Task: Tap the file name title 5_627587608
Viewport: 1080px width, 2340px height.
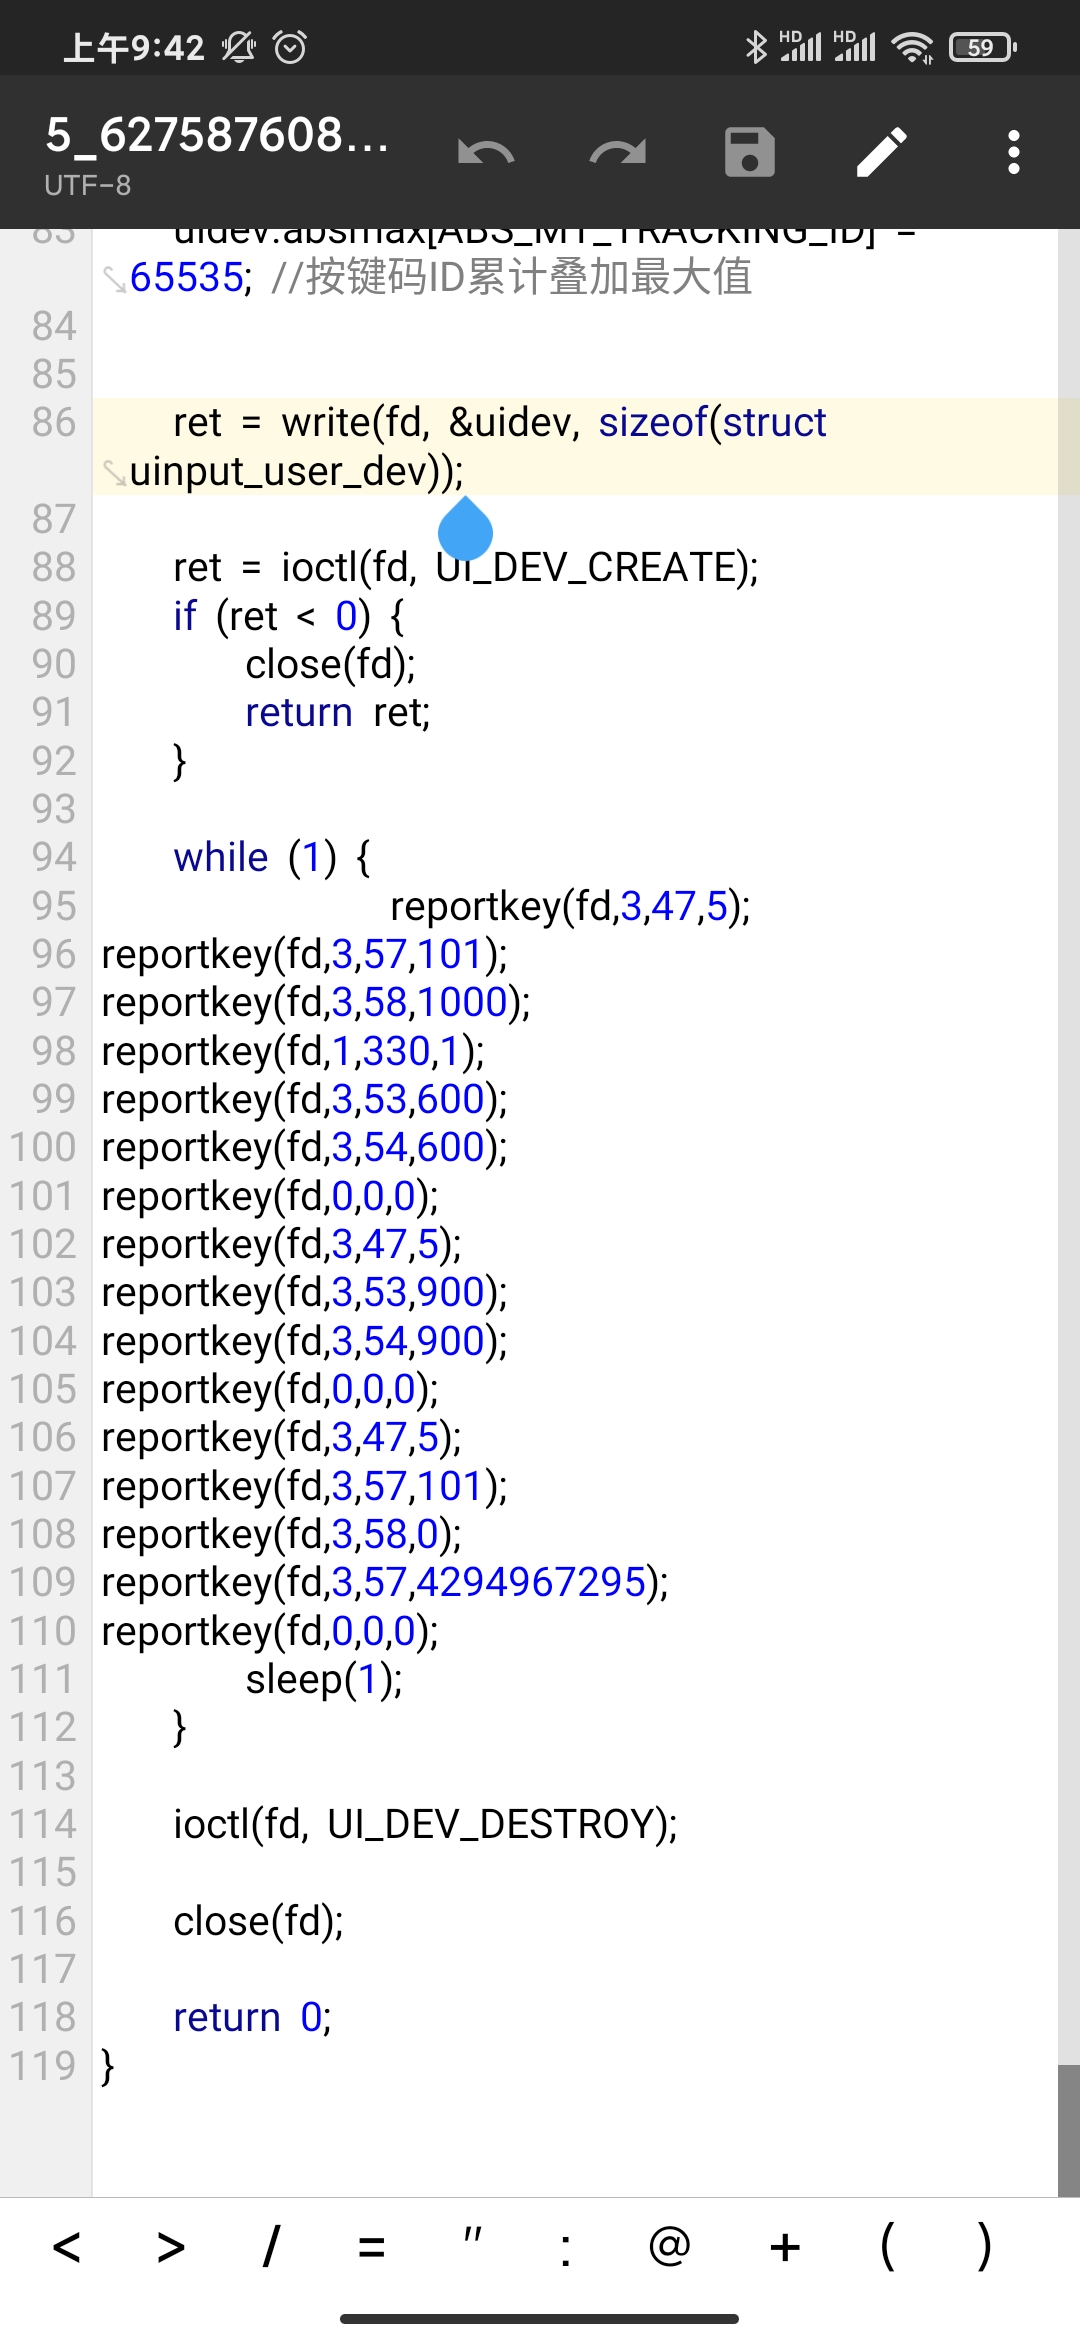Action: coord(218,135)
